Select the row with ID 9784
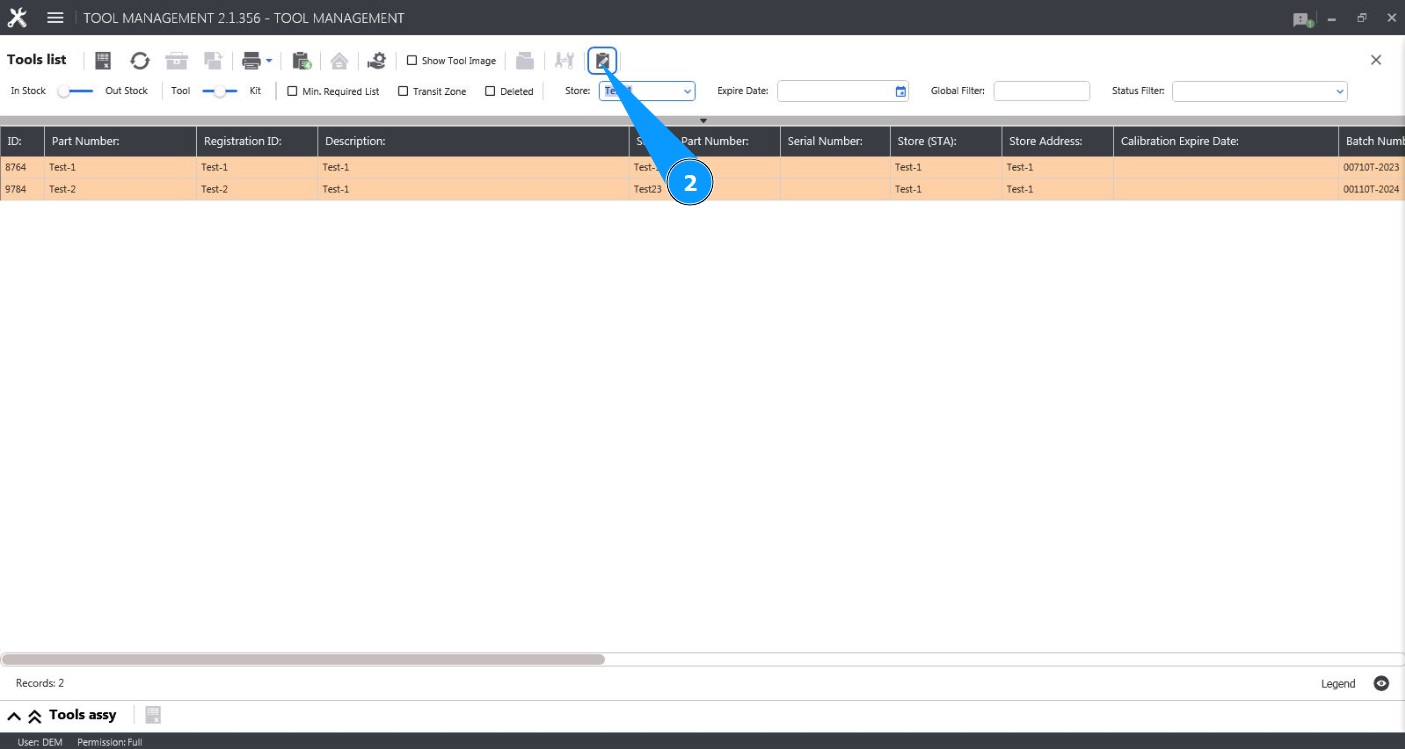 pyautogui.click(x=702, y=189)
